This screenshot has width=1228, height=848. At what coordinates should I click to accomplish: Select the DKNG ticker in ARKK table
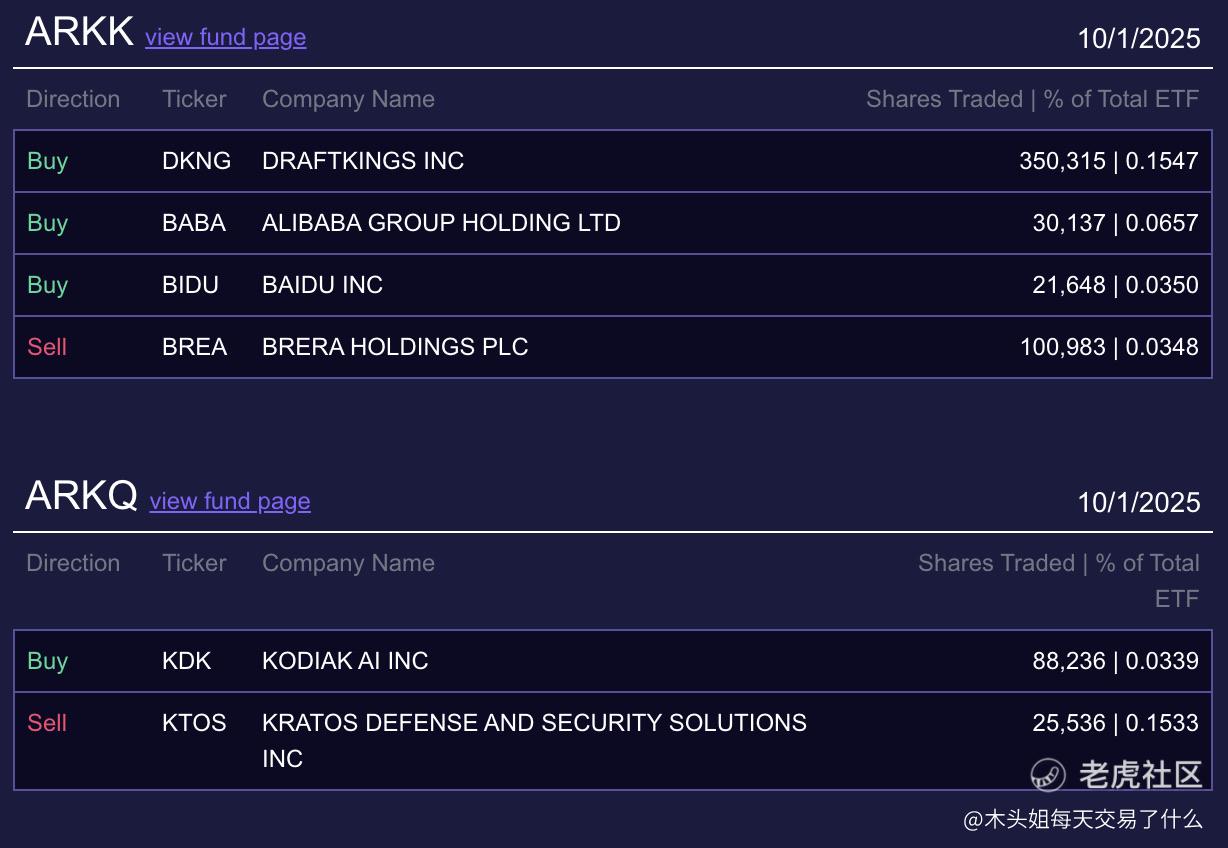click(x=196, y=161)
